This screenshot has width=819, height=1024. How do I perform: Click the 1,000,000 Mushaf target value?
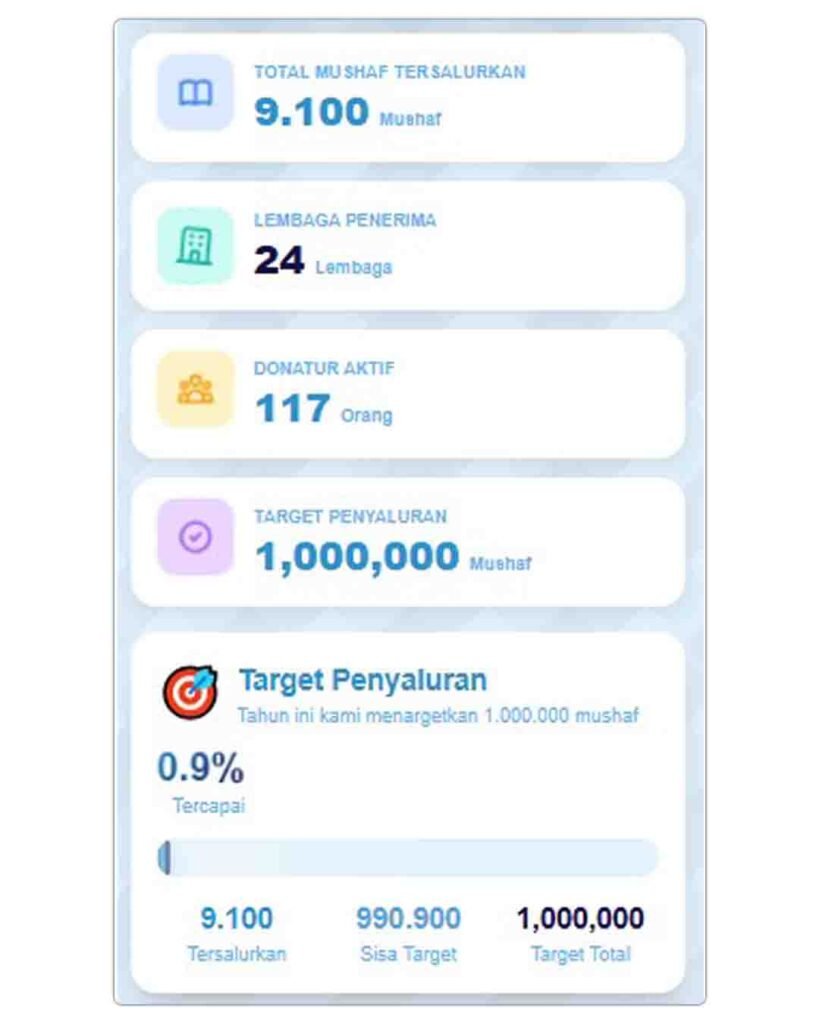click(x=358, y=557)
